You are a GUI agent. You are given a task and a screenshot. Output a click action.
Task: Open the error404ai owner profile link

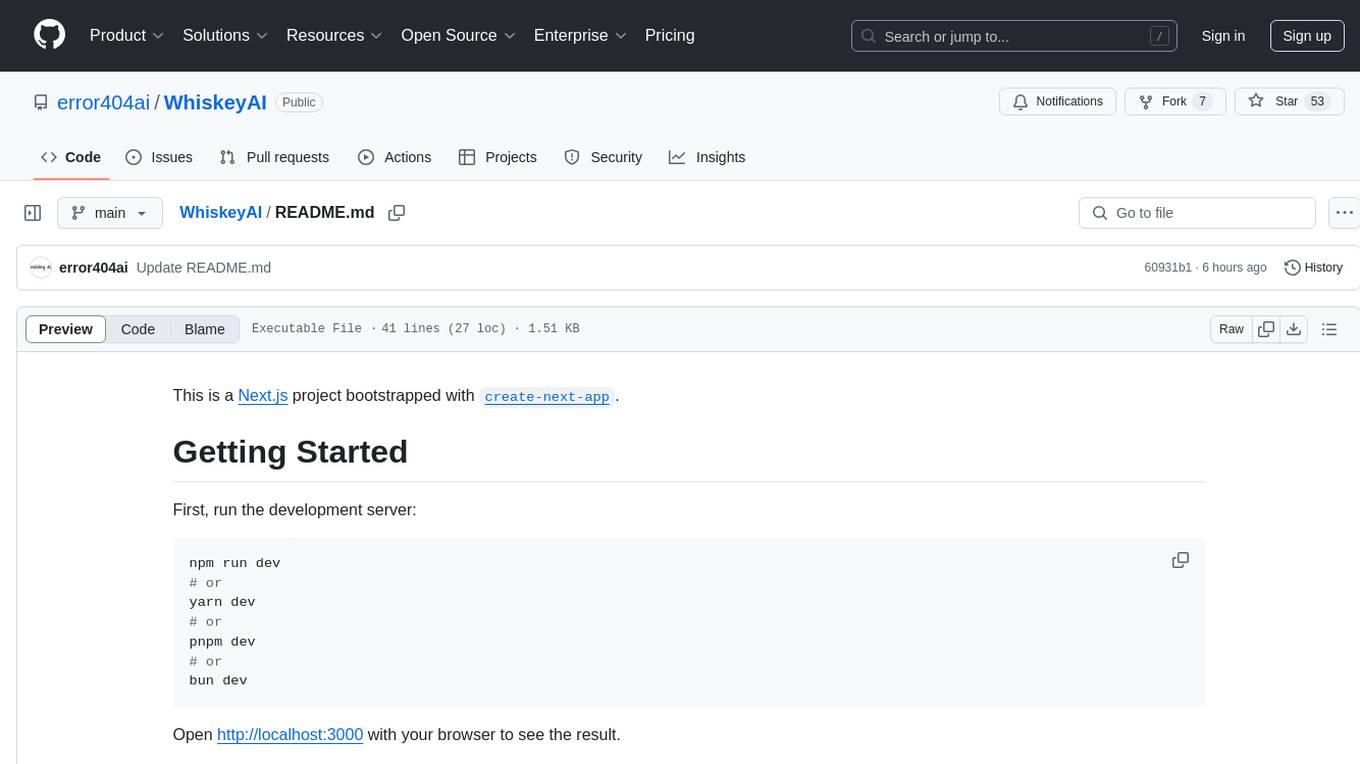pyautogui.click(x=104, y=102)
